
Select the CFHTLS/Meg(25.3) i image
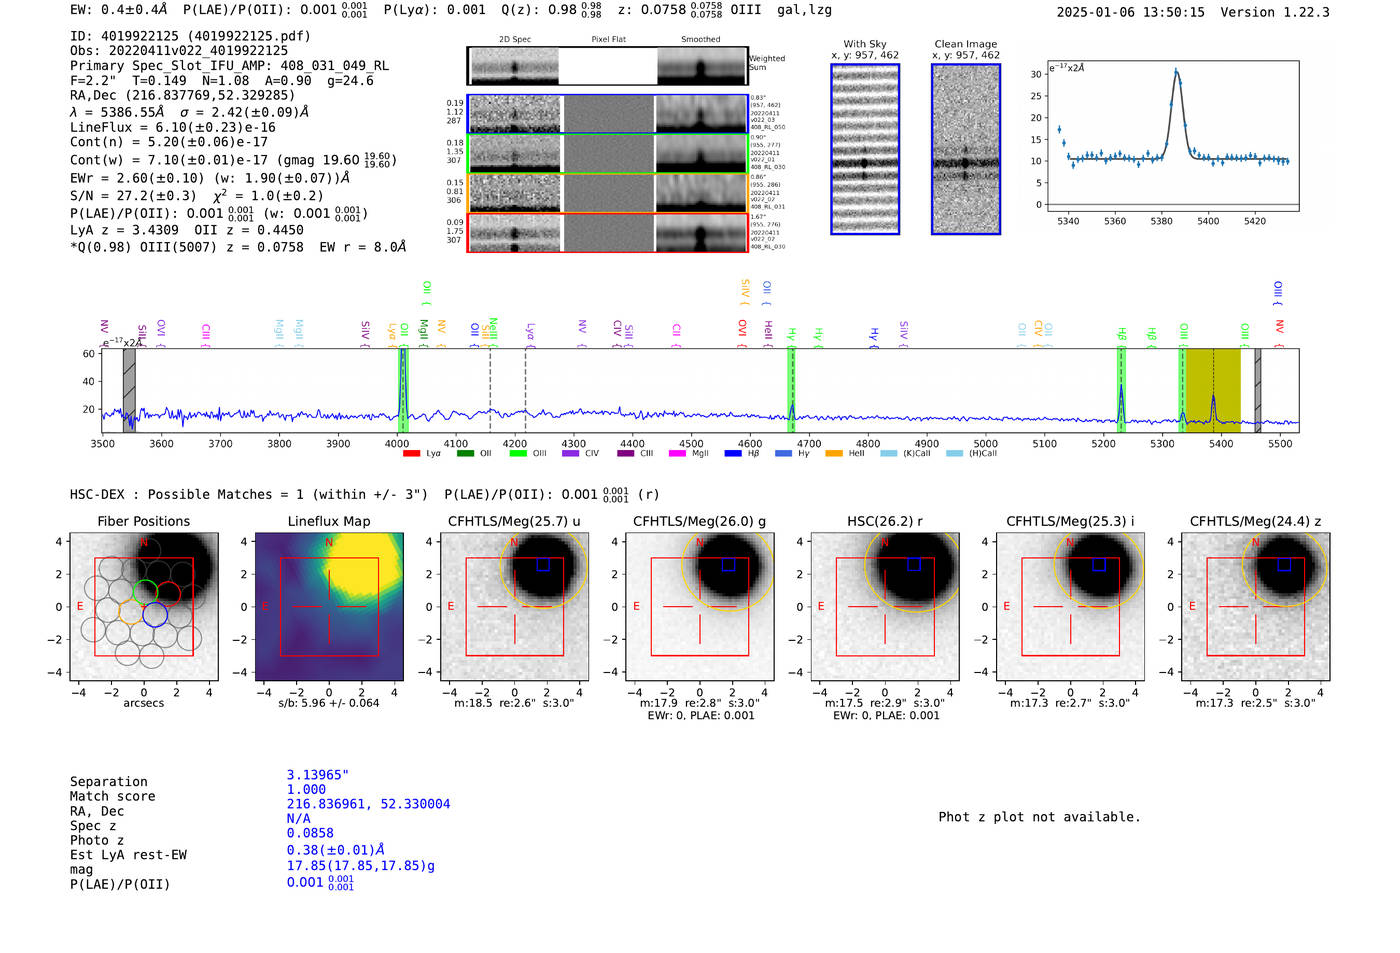pos(1070,606)
